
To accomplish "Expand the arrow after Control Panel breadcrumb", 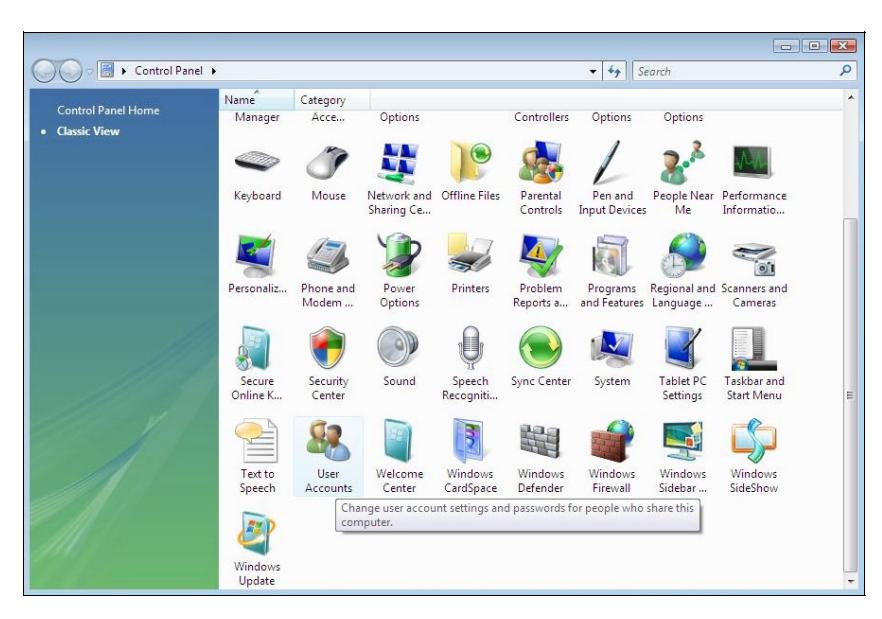I will [x=214, y=71].
